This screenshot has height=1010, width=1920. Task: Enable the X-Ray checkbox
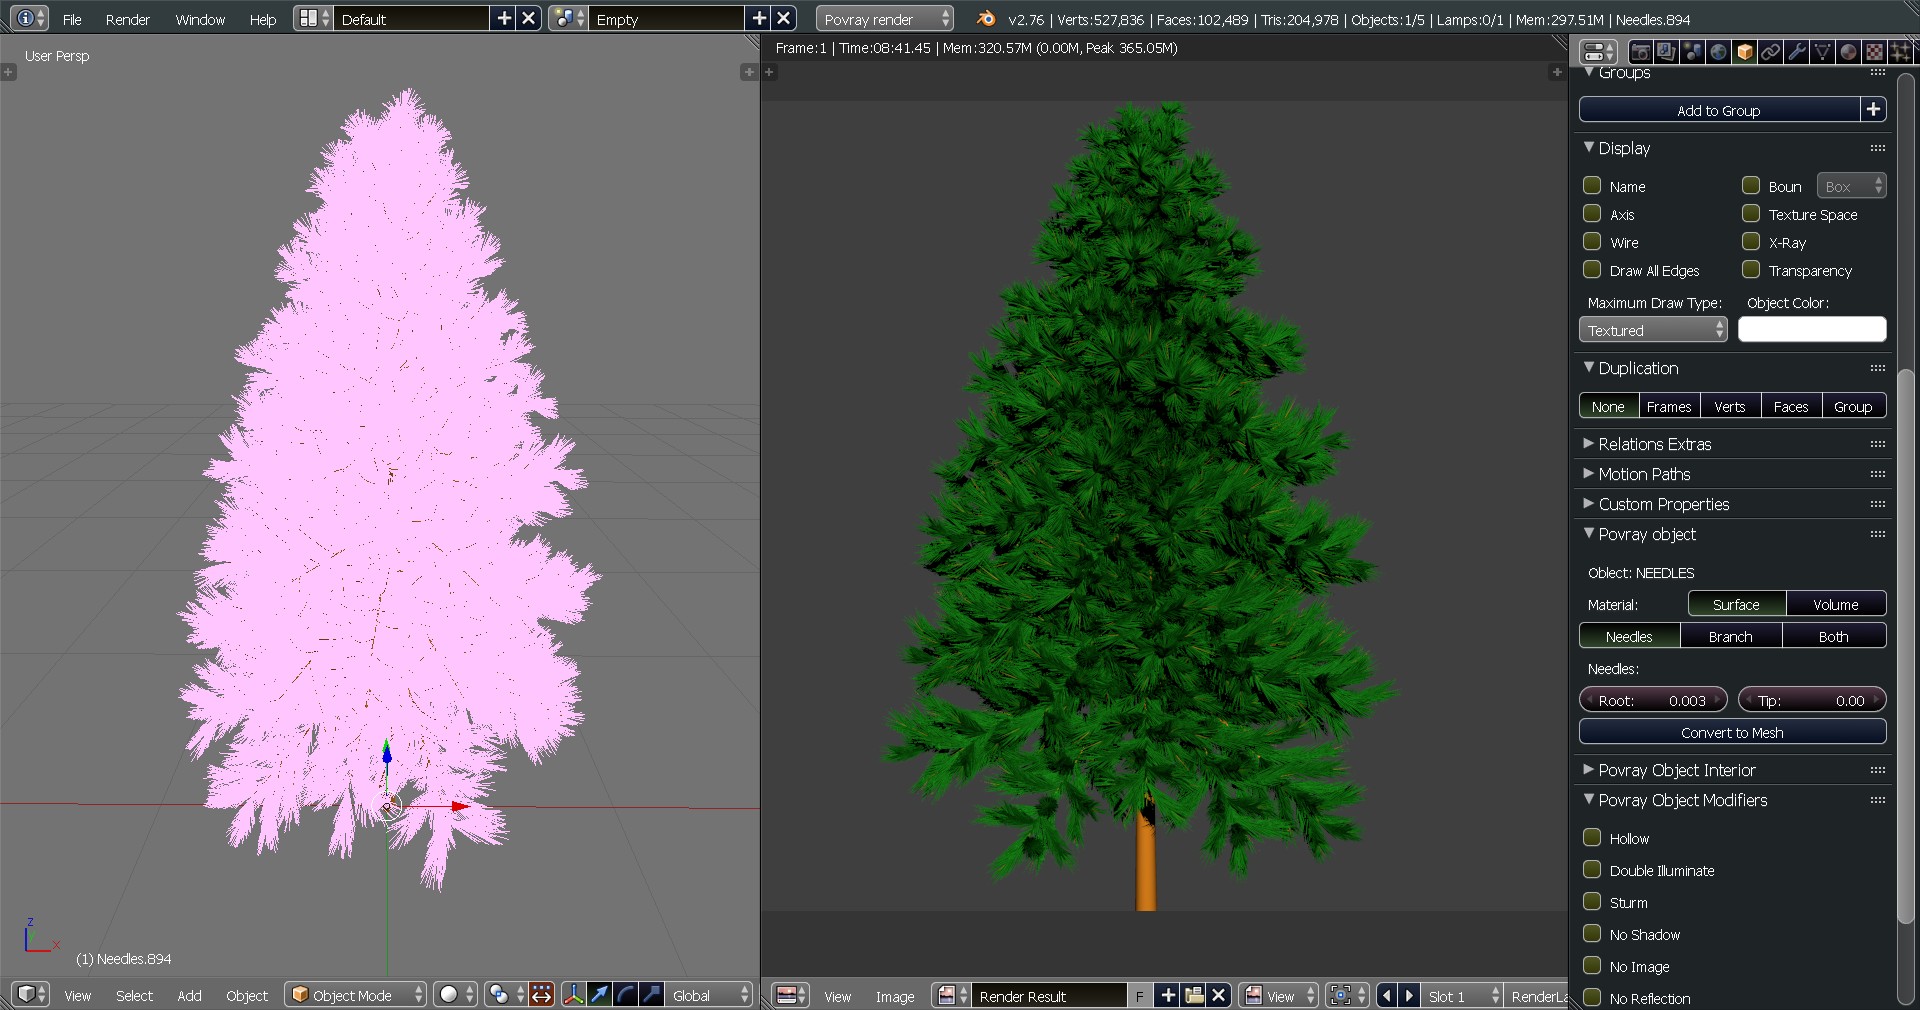pos(1751,242)
